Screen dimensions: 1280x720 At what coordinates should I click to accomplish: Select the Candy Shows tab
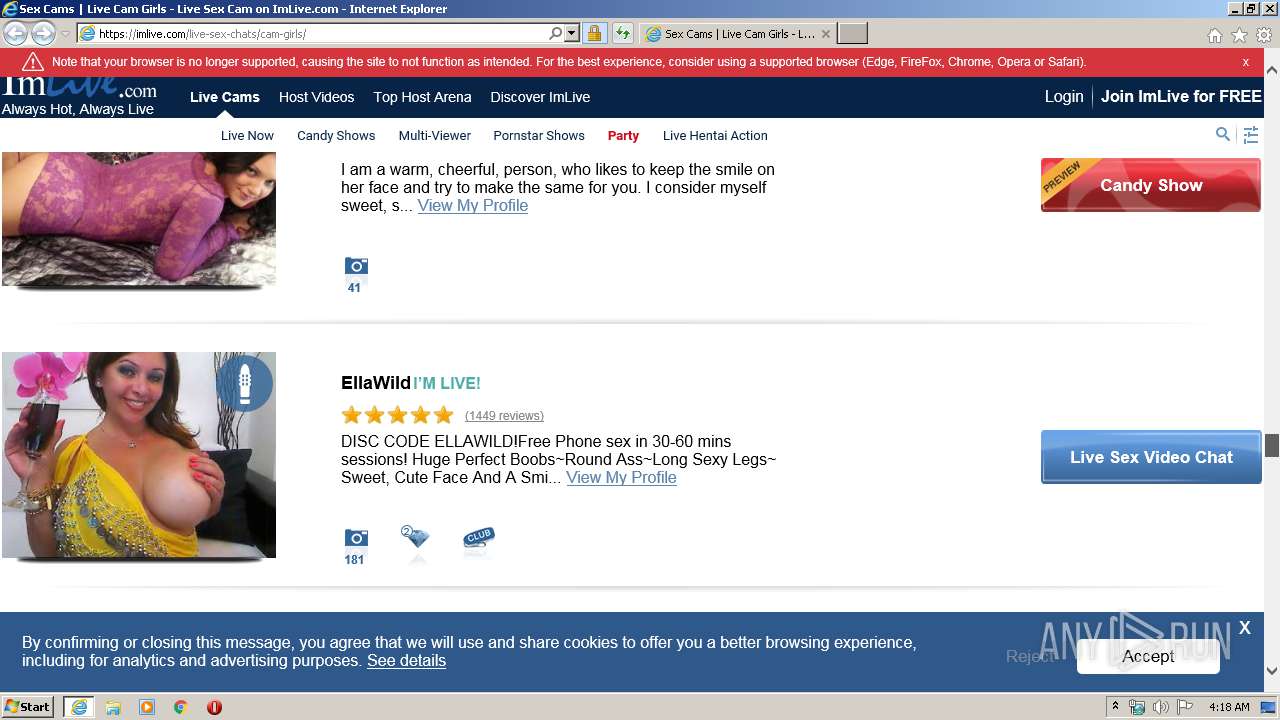[x=336, y=136]
